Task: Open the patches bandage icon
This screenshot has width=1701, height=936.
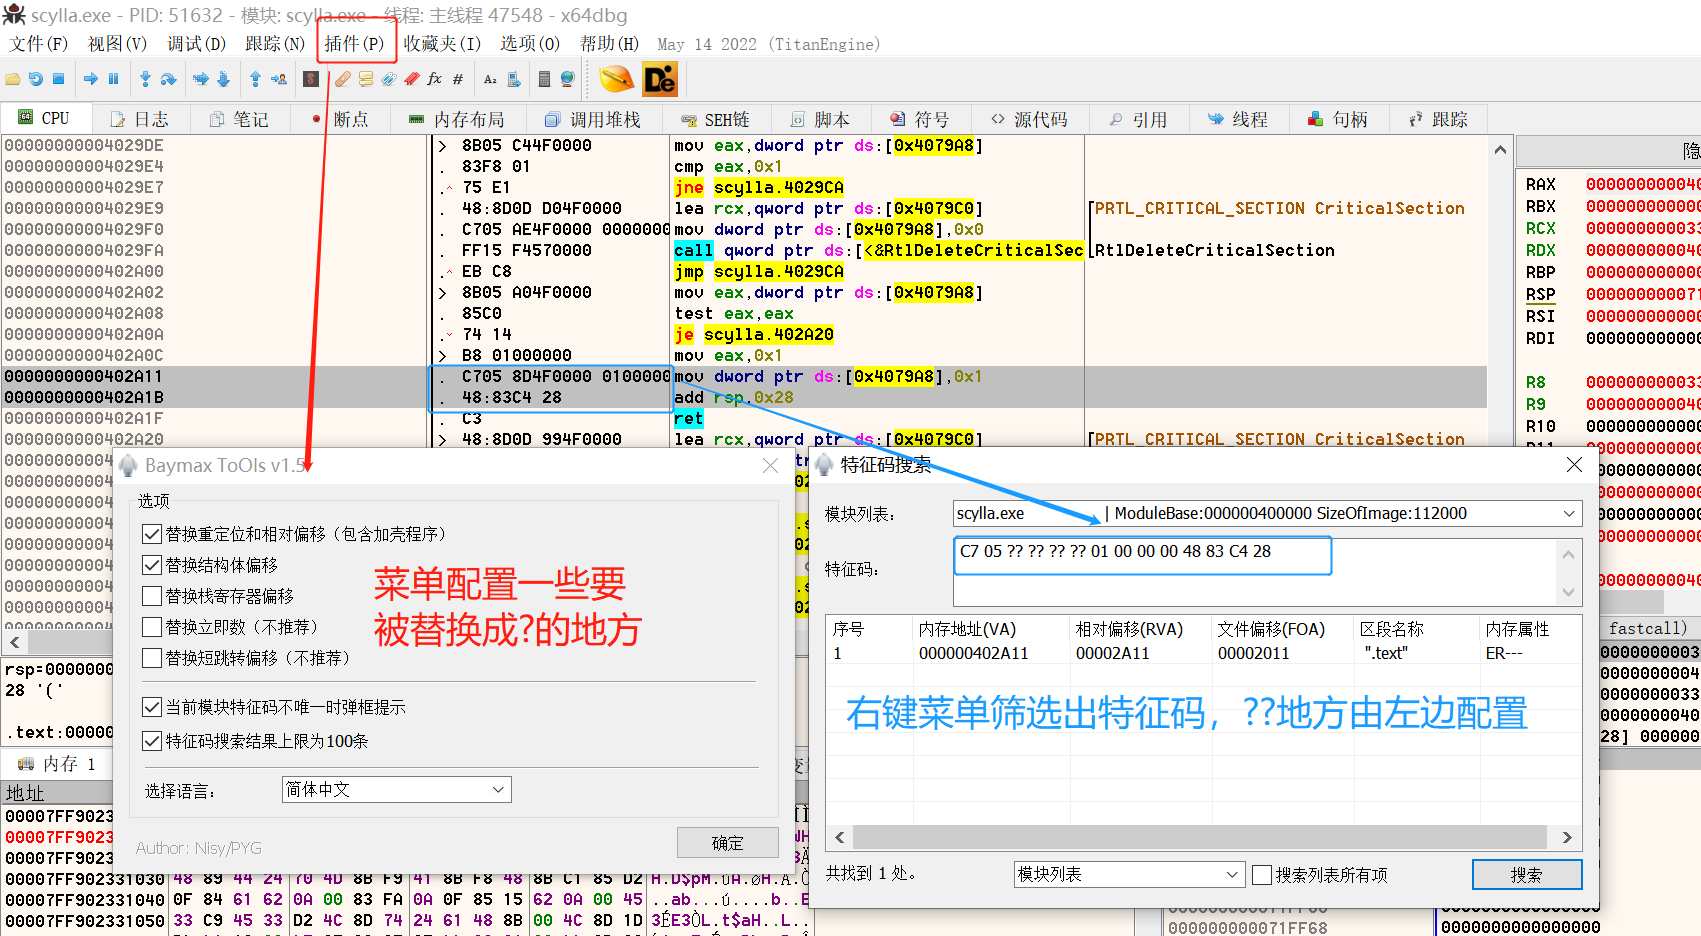Action: [x=343, y=79]
